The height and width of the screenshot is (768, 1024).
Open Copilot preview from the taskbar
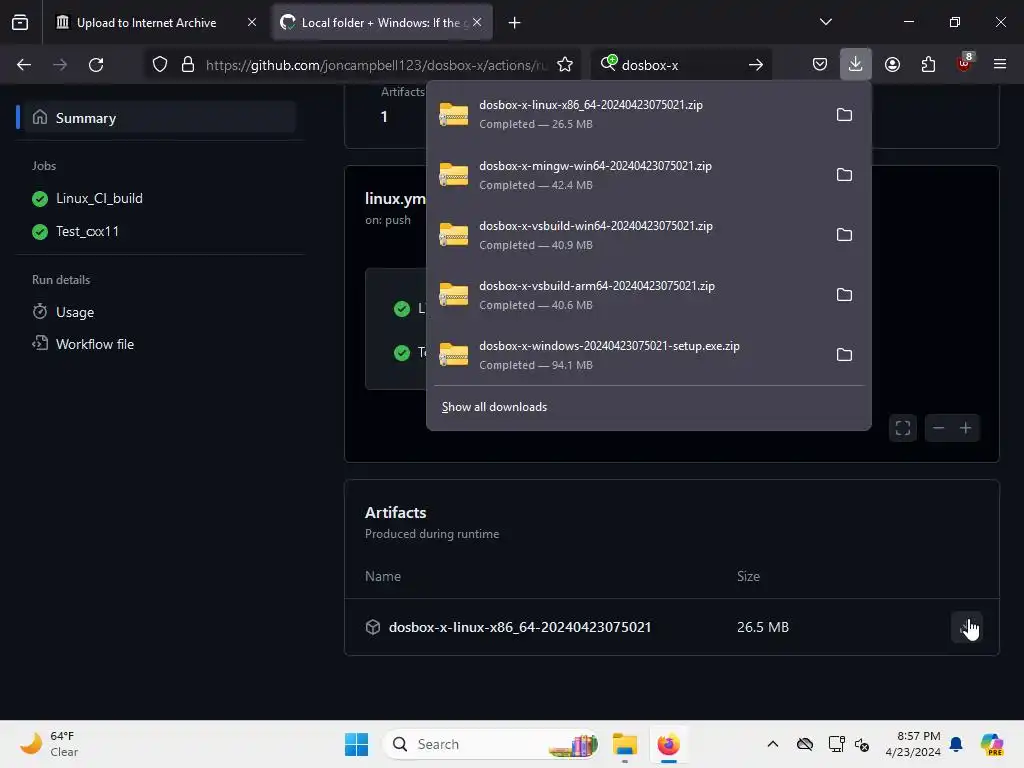click(991, 744)
